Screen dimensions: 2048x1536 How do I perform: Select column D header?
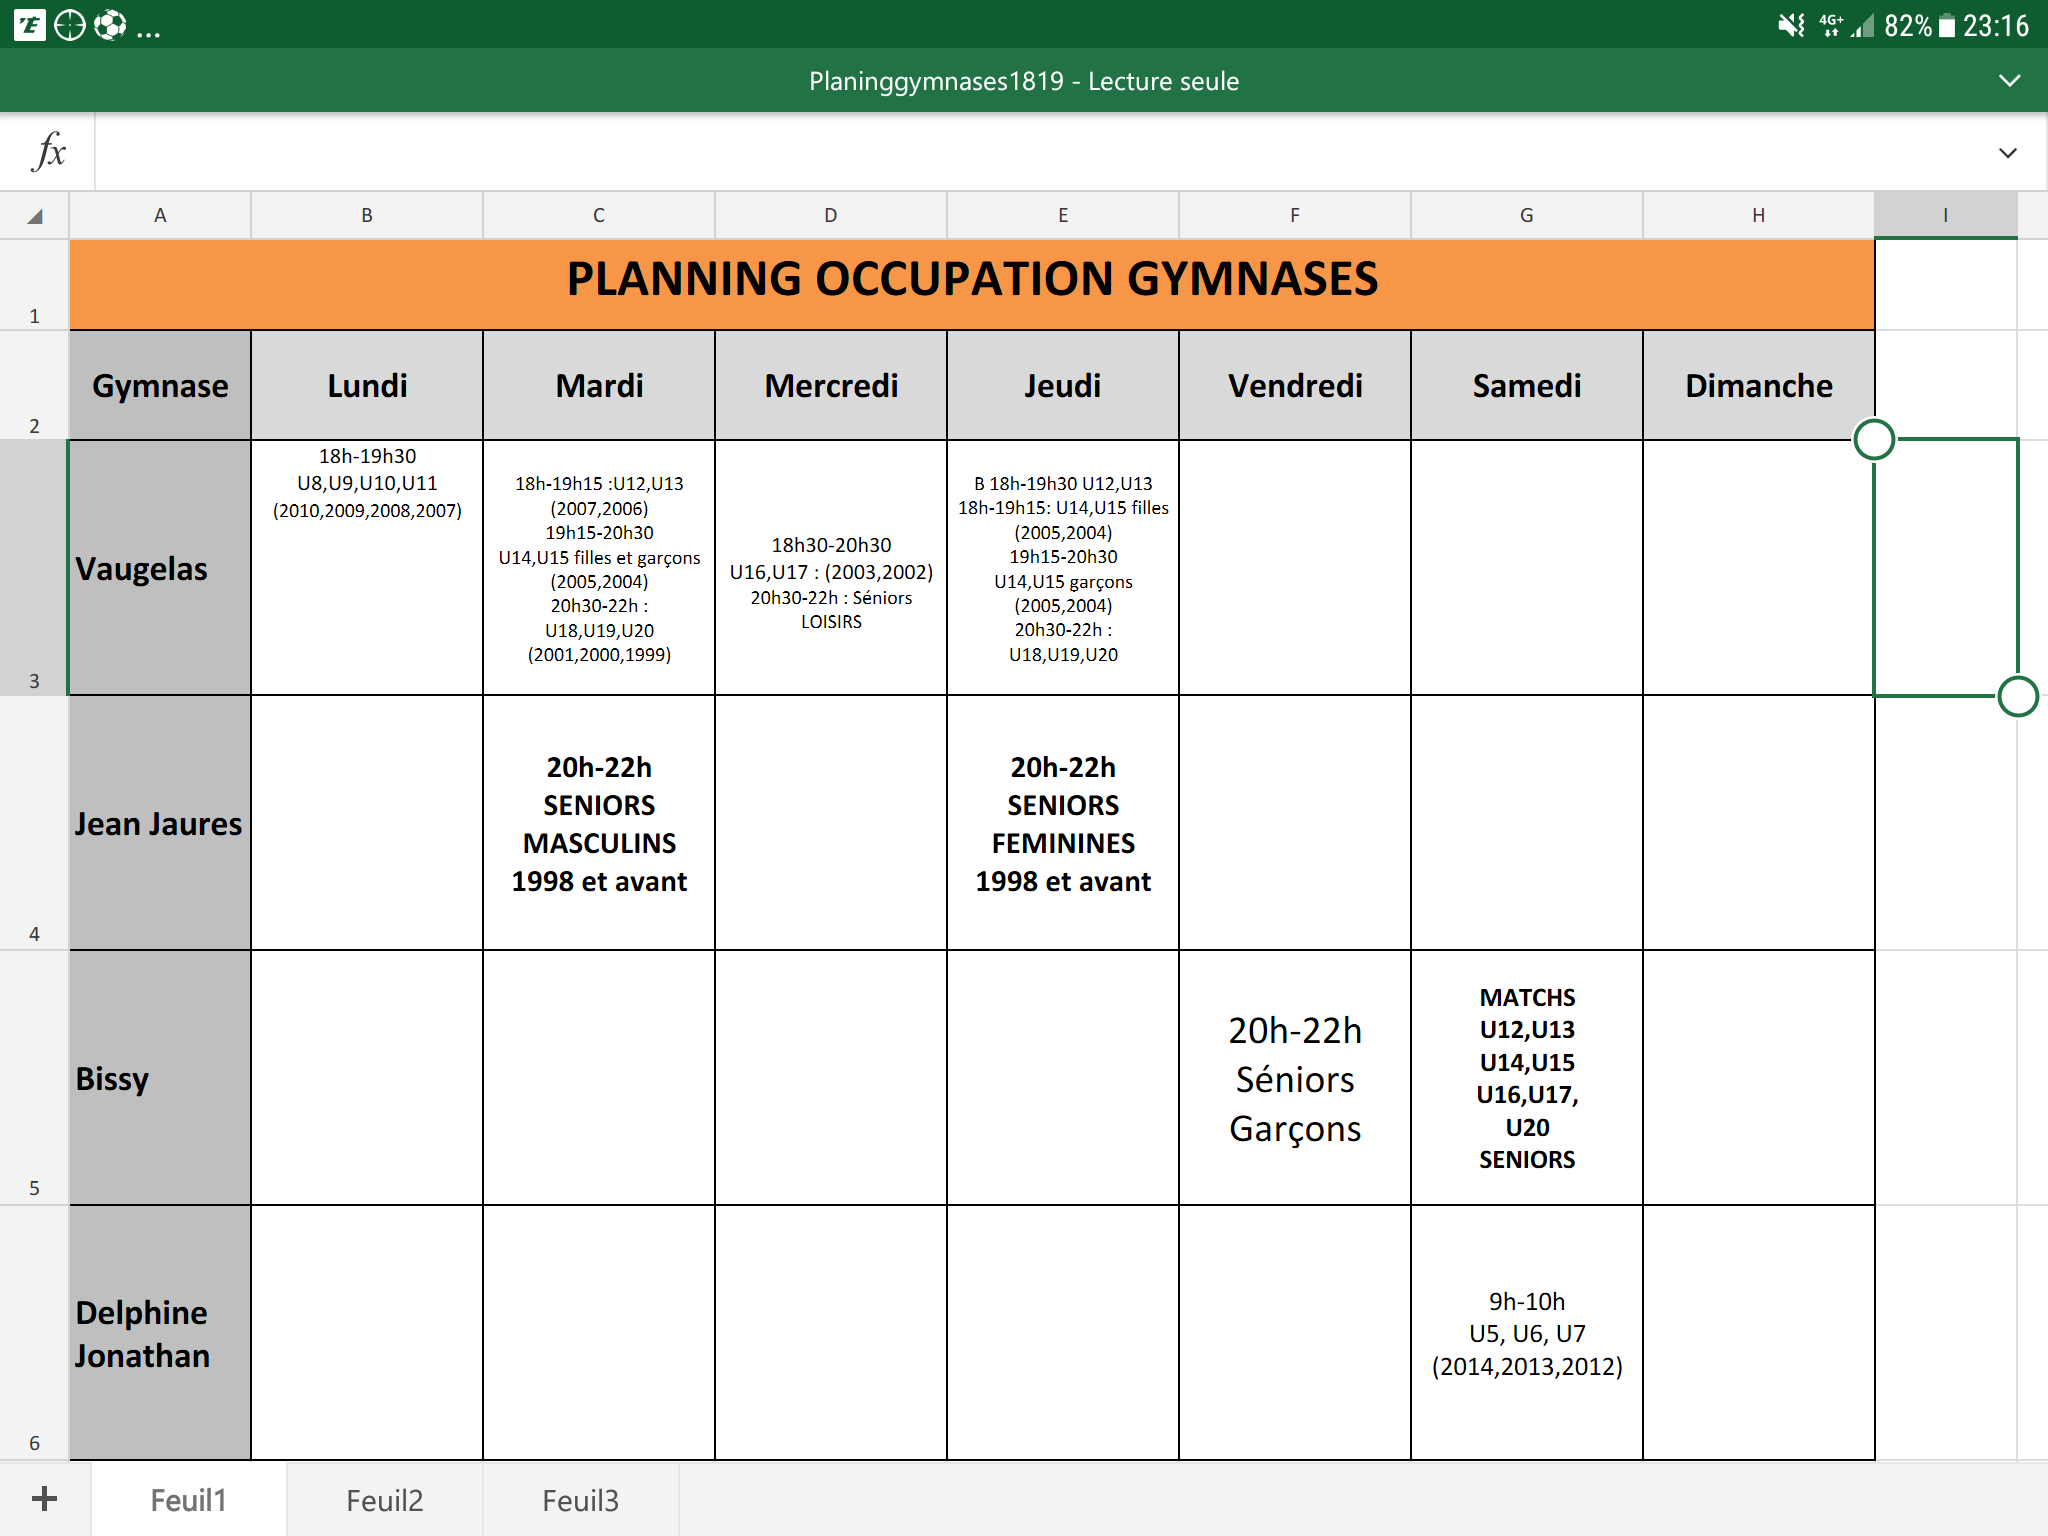[x=830, y=215]
